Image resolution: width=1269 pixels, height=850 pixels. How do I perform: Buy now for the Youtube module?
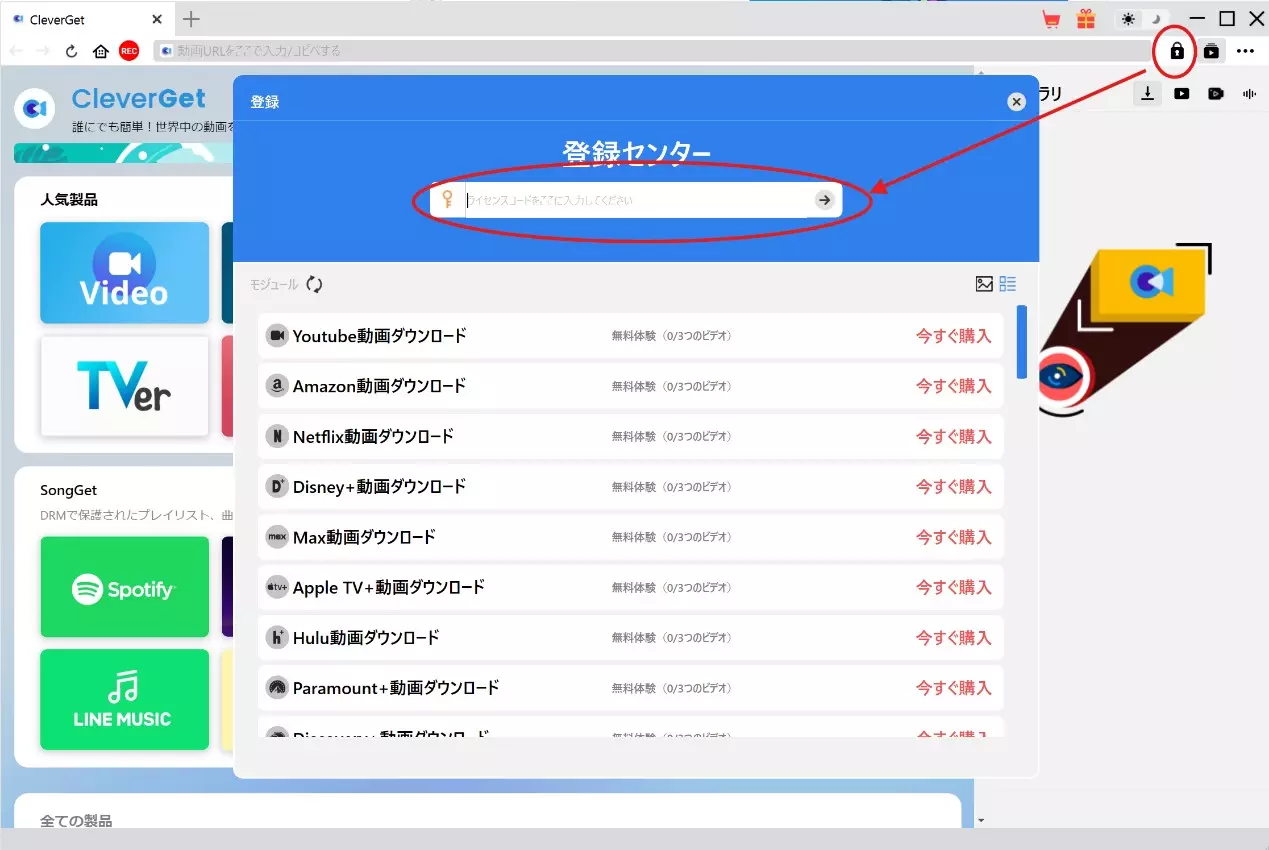pyautogui.click(x=954, y=336)
